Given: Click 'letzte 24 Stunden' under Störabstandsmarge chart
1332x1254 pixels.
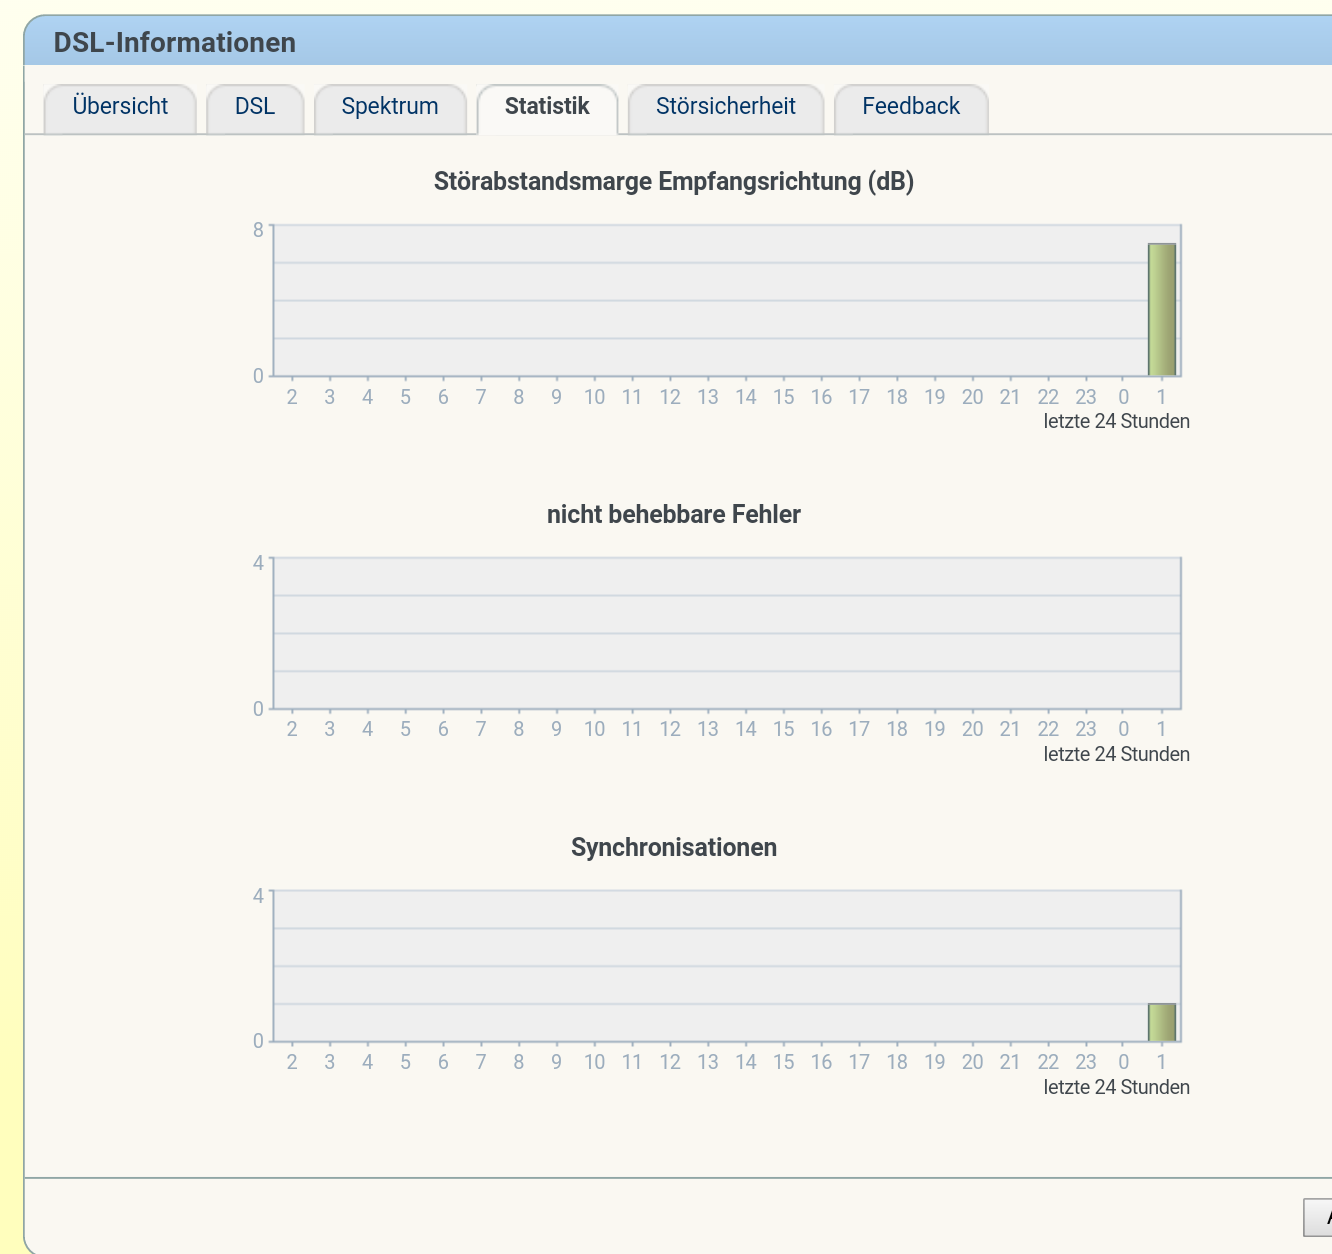Looking at the screenshot, I should point(1116,422).
